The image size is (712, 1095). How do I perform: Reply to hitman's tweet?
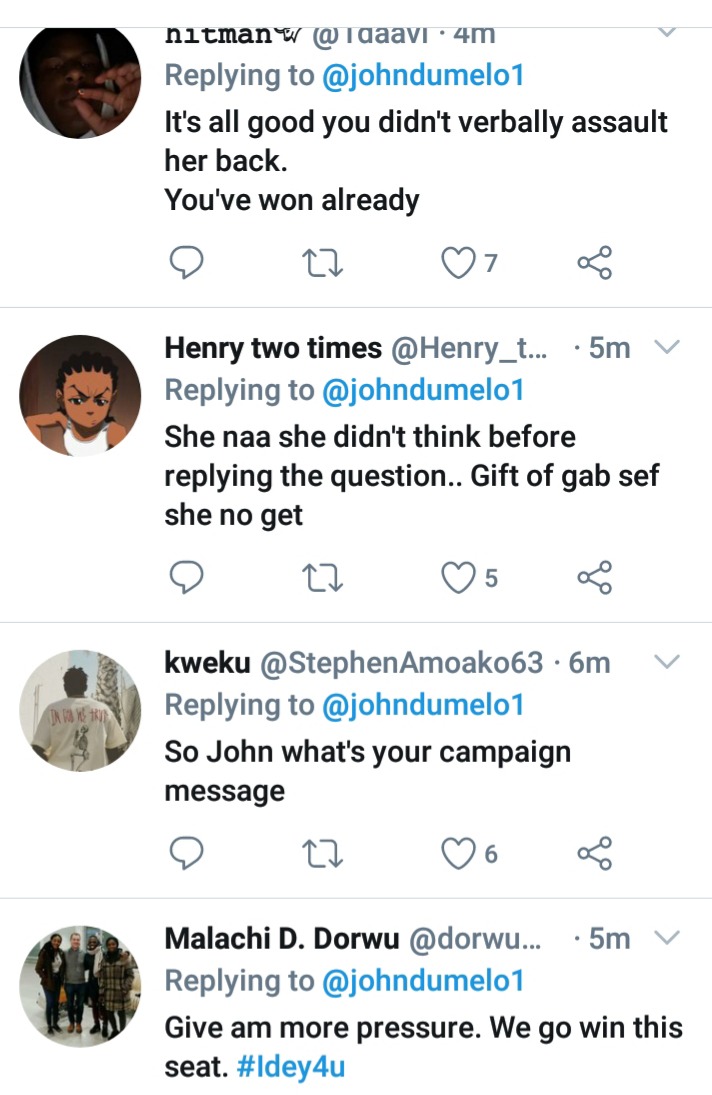pyautogui.click(x=185, y=262)
